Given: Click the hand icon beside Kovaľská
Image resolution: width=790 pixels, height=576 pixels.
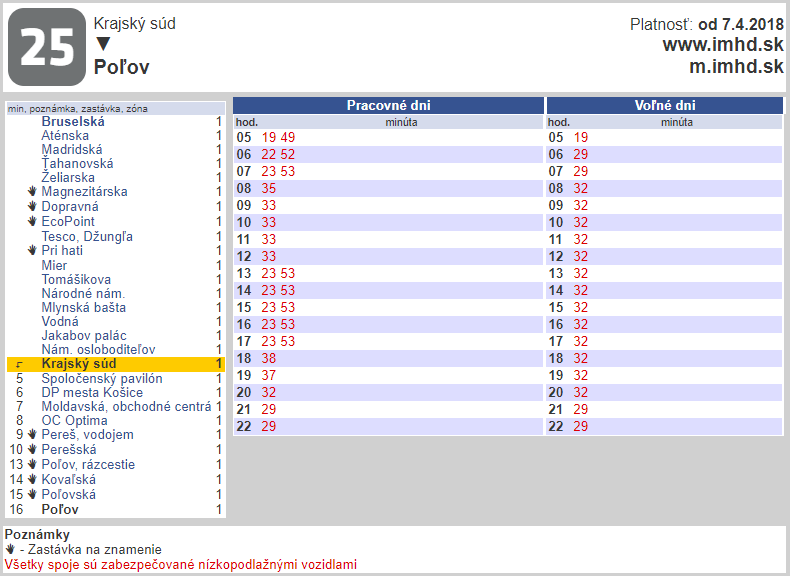Looking at the screenshot, I should pos(32,480).
